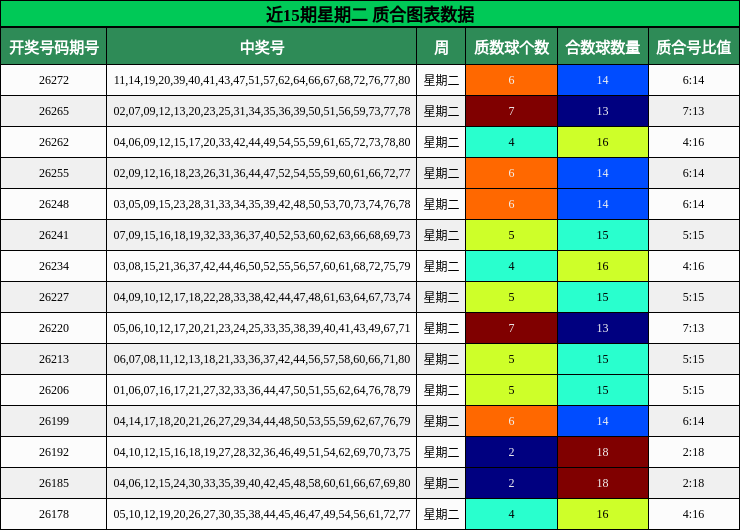Select issue number 26178
Image resolution: width=740 pixels, height=530 pixels.
coord(54,514)
